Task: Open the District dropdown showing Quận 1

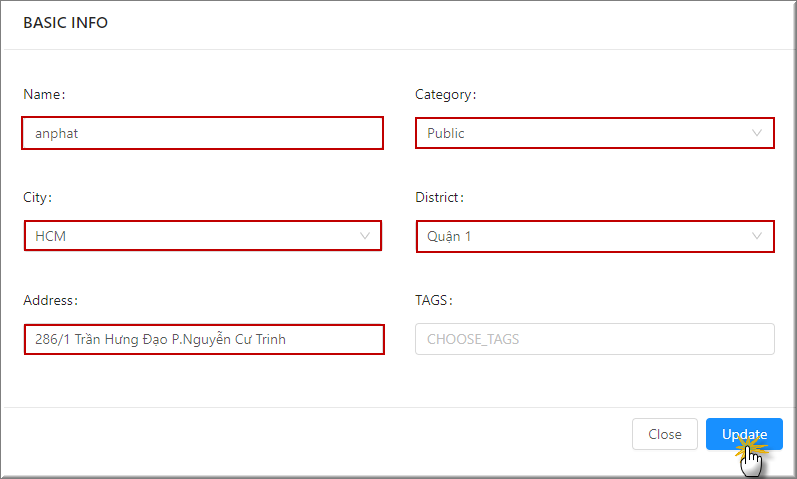Action: [x=595, y=236]
